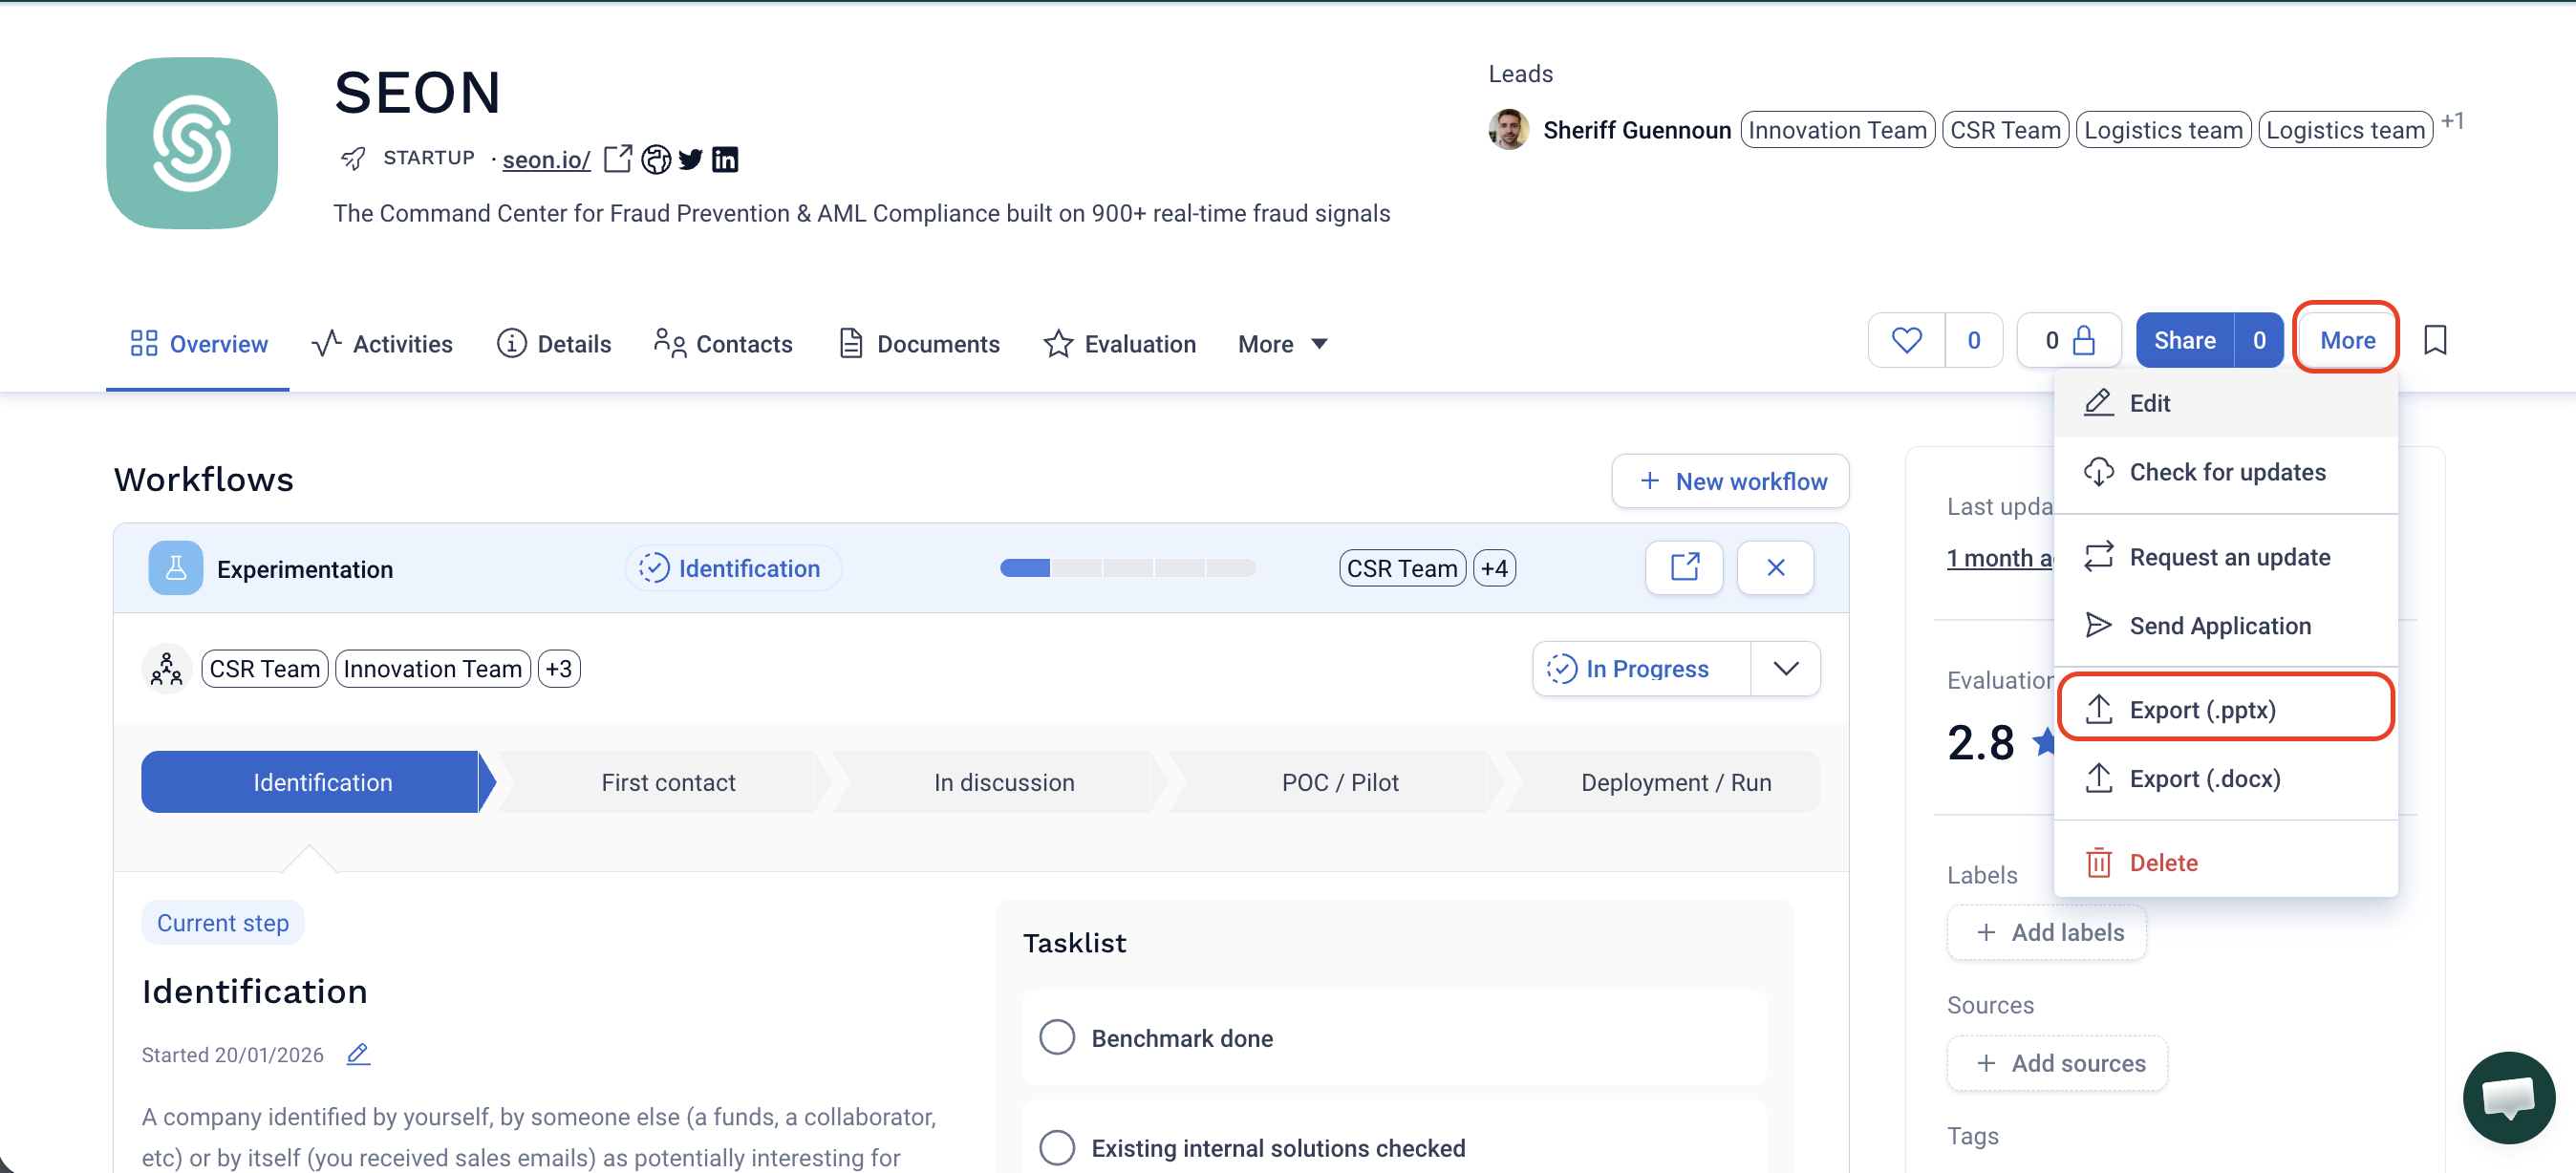Screen dimensions: 2576x1173
Task: Click the Share button
Action: coord(2184,341)
